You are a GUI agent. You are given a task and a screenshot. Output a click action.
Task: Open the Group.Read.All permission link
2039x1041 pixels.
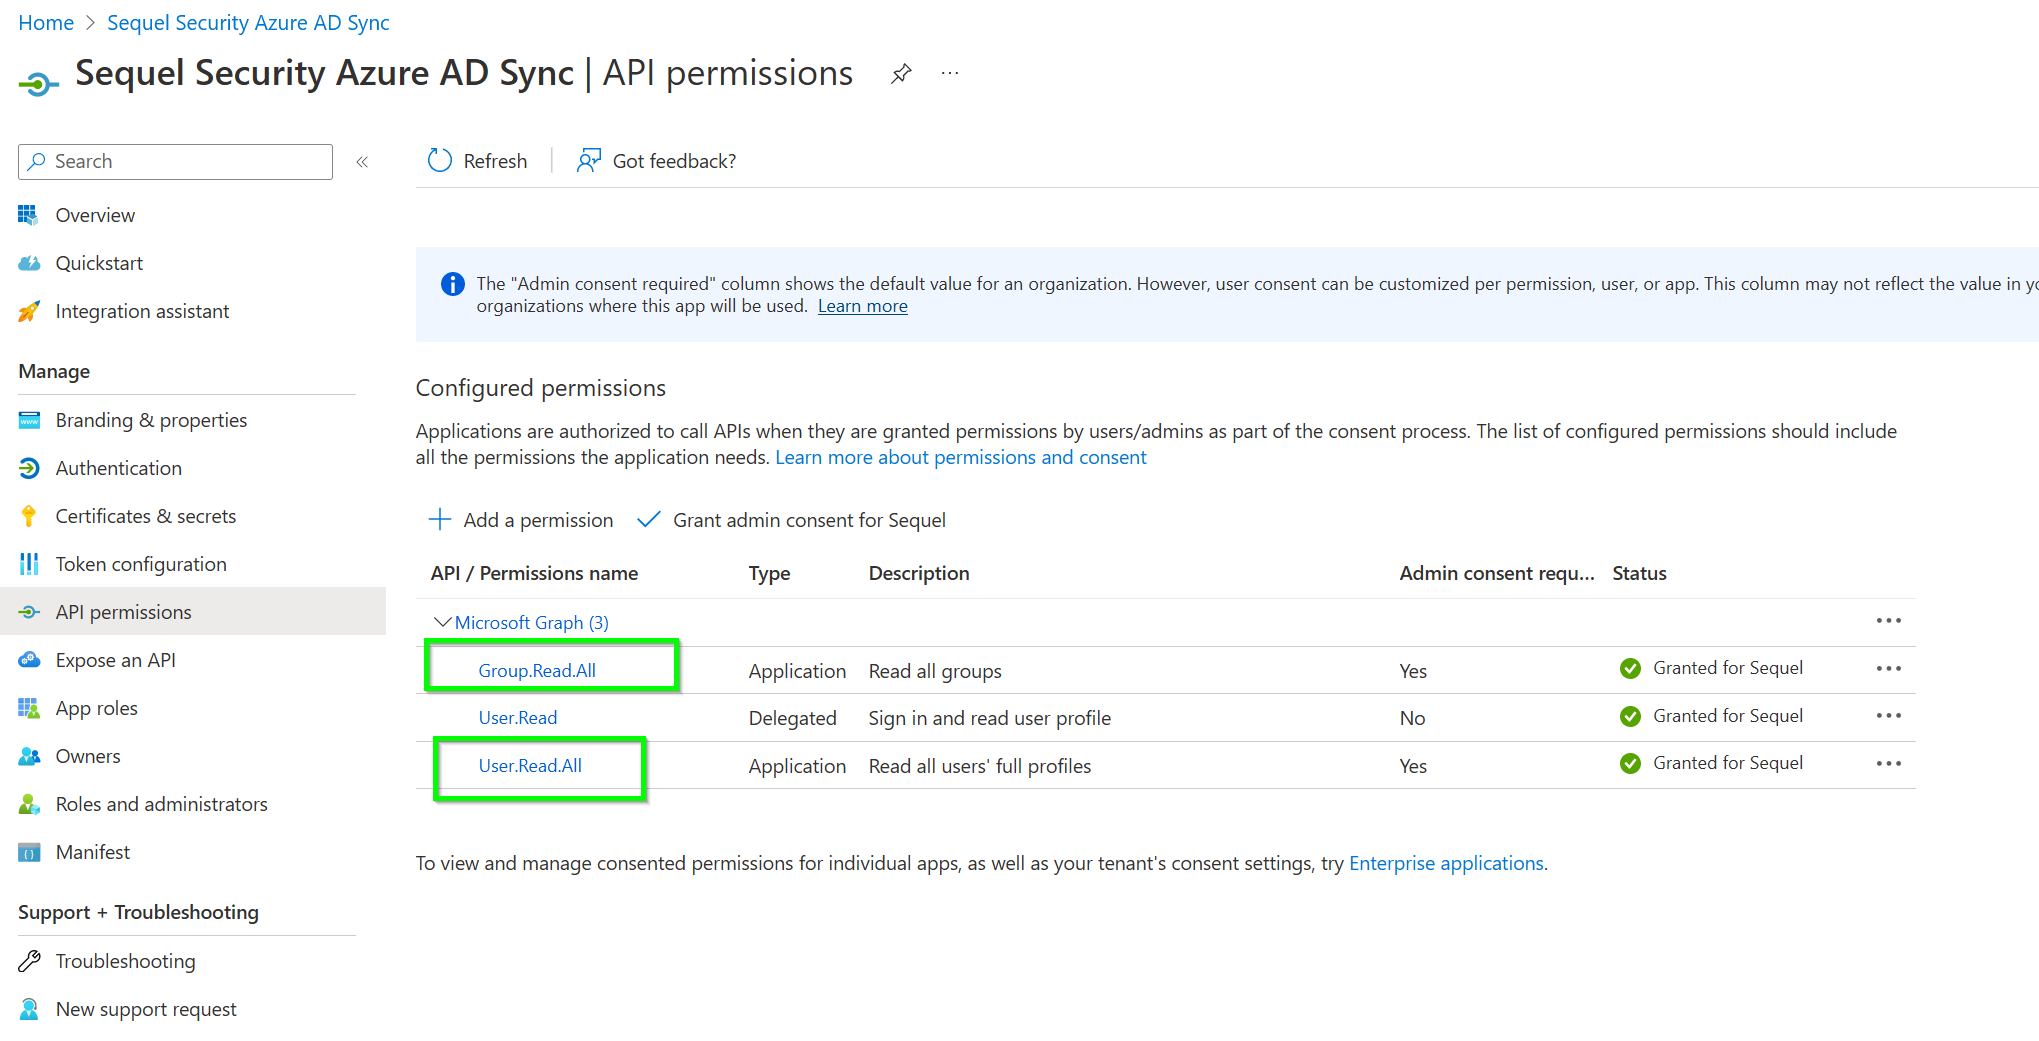pyautogui.click(x=537, y=670)
